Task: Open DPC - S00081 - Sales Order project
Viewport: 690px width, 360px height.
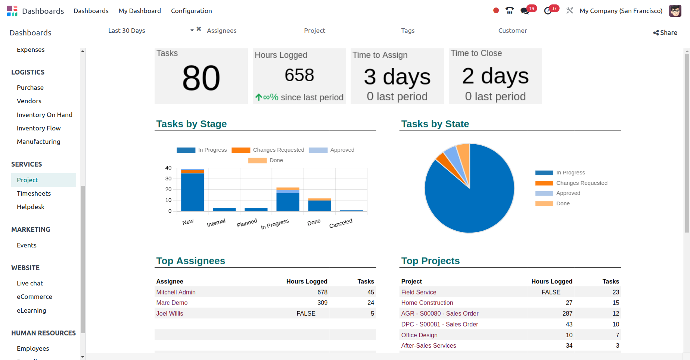Action: coord(440,324)
